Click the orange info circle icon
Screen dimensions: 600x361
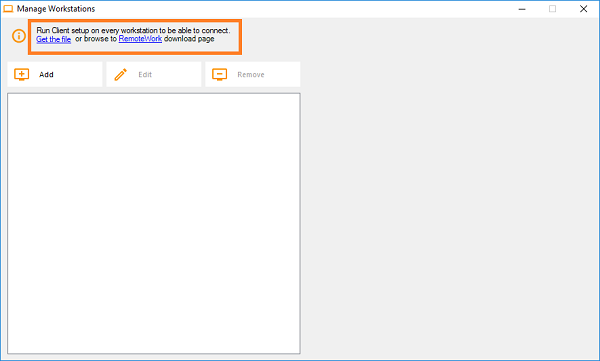pos(19,36)
